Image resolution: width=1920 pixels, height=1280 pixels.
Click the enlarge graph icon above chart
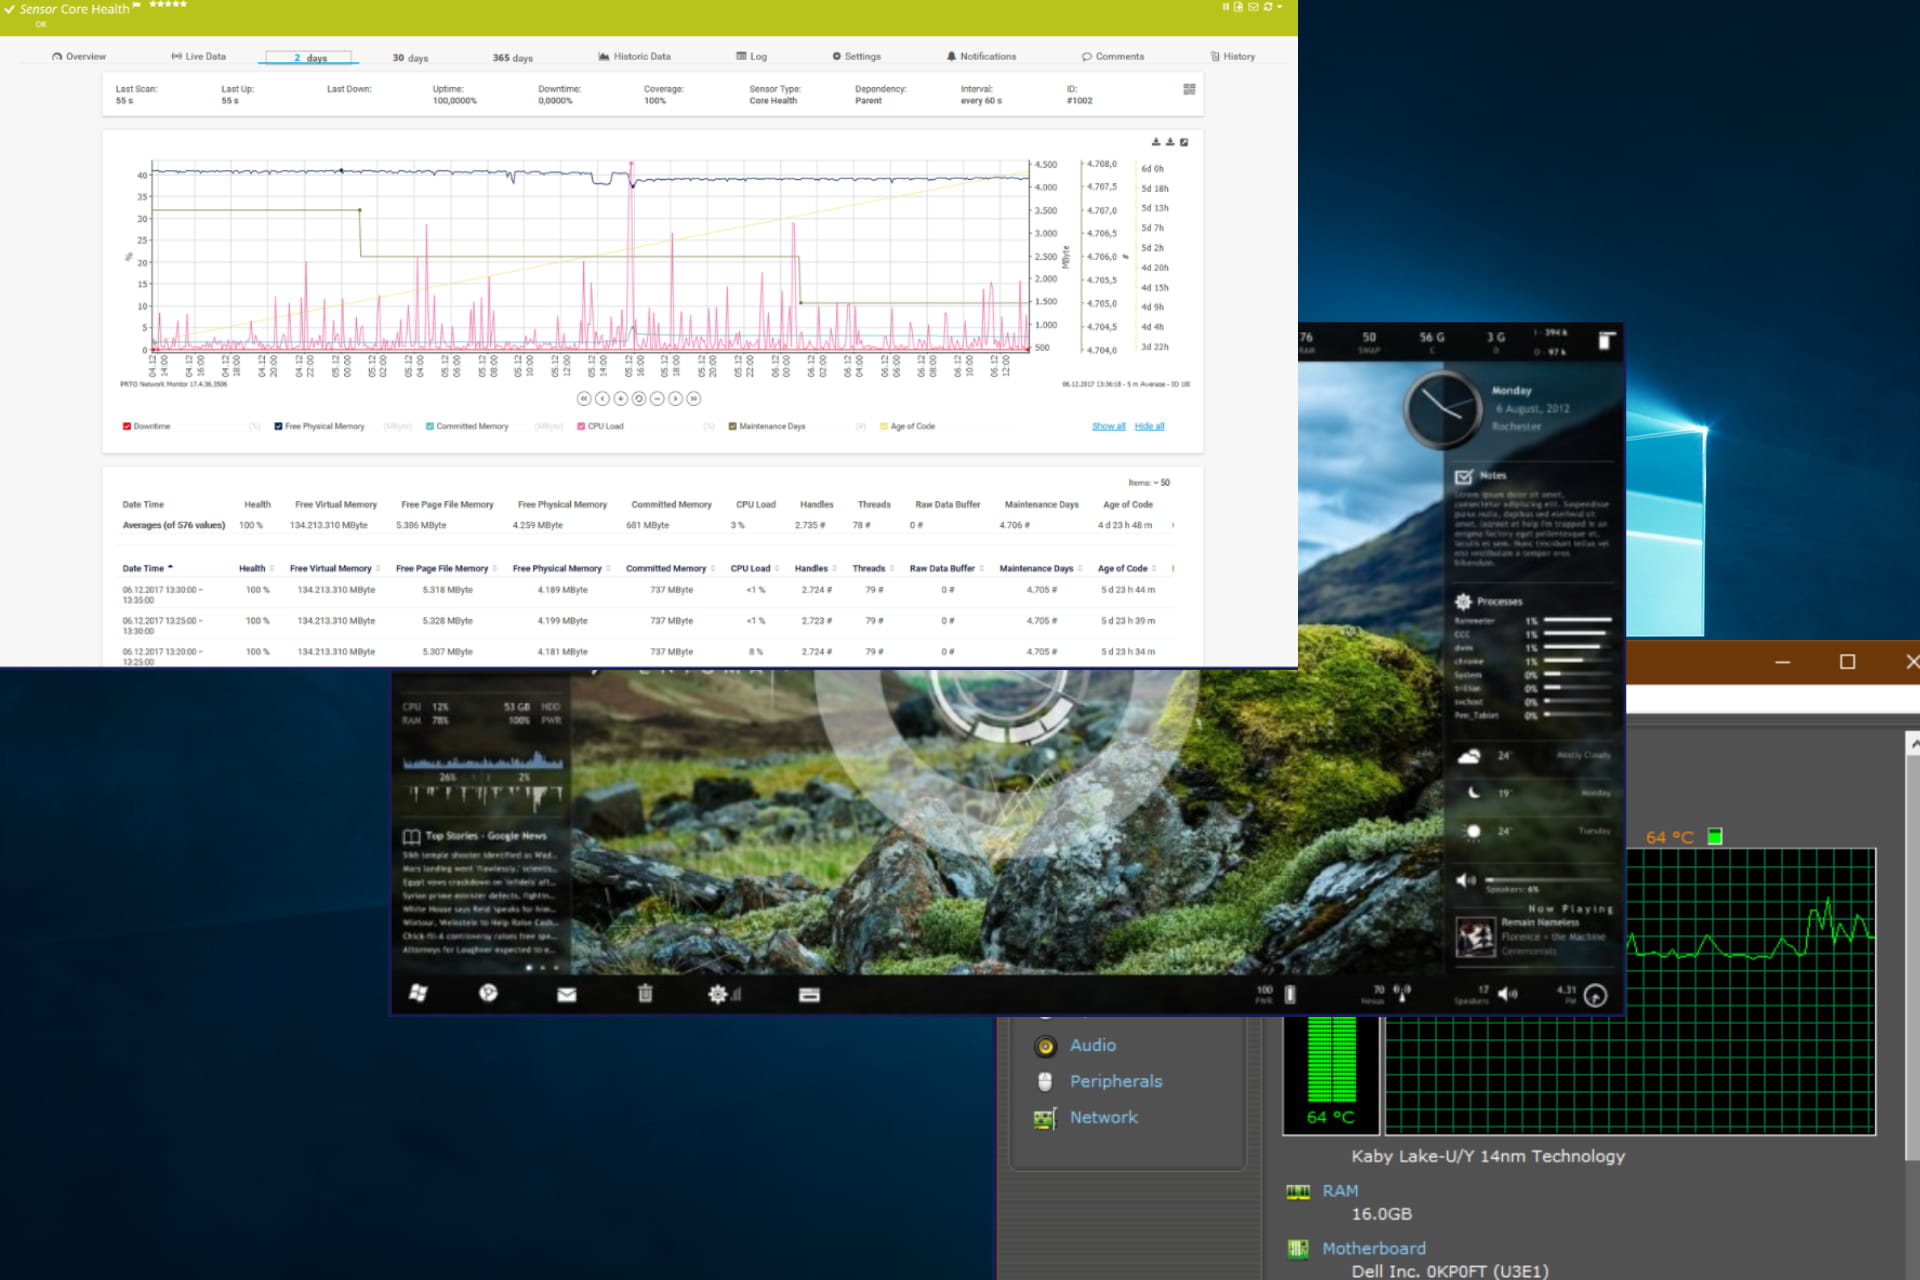point(1184,142)
